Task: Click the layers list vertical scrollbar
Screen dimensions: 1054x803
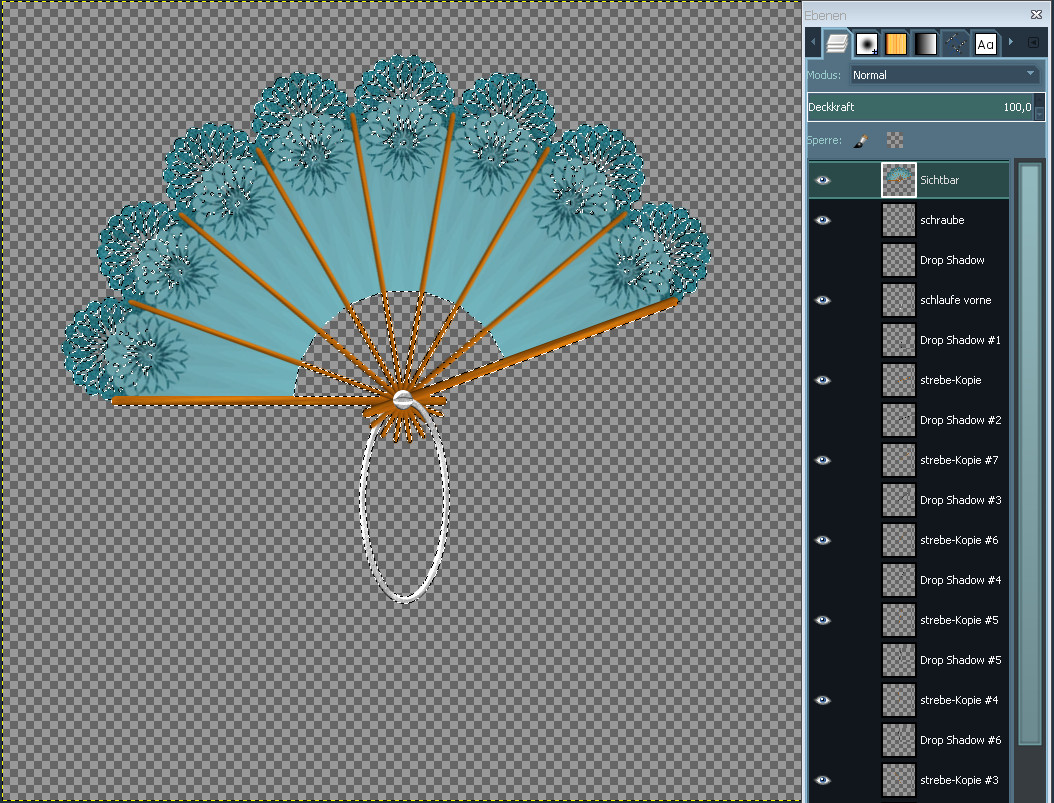Action: click(1029, 450)
